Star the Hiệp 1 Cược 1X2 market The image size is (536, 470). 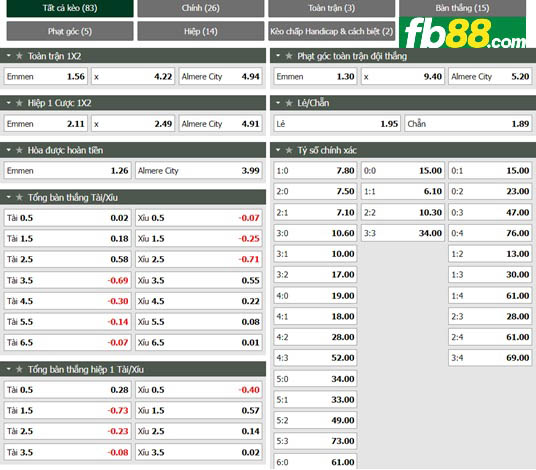(x=19, y=103)
